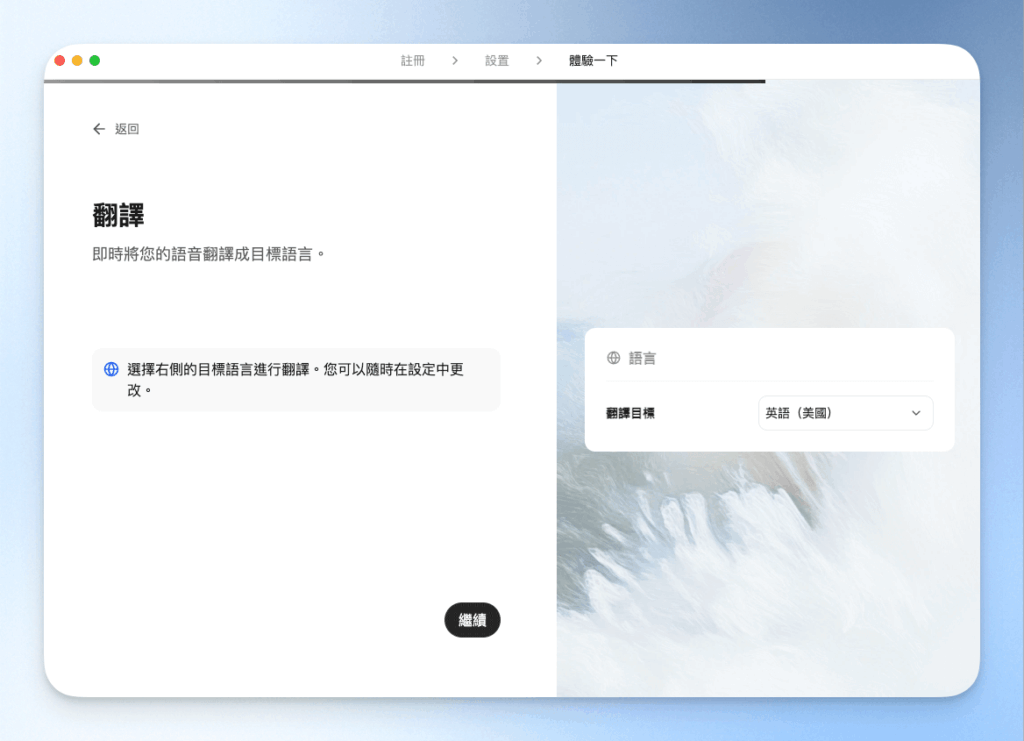Click the 語言 panel header
Image resolution: width=1024 pixels, height=741 pixels.
[641, 358]
